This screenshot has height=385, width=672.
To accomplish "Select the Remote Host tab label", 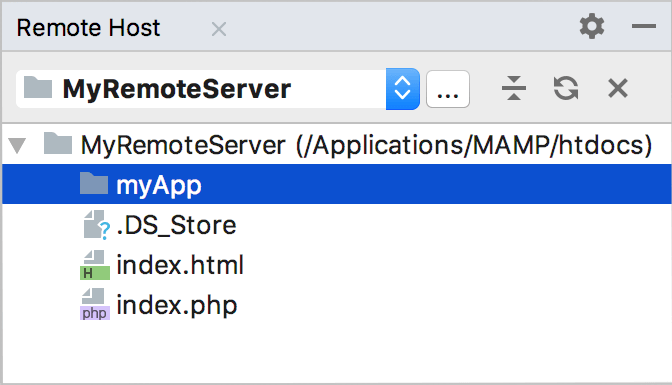I will (x=88, y=28).
